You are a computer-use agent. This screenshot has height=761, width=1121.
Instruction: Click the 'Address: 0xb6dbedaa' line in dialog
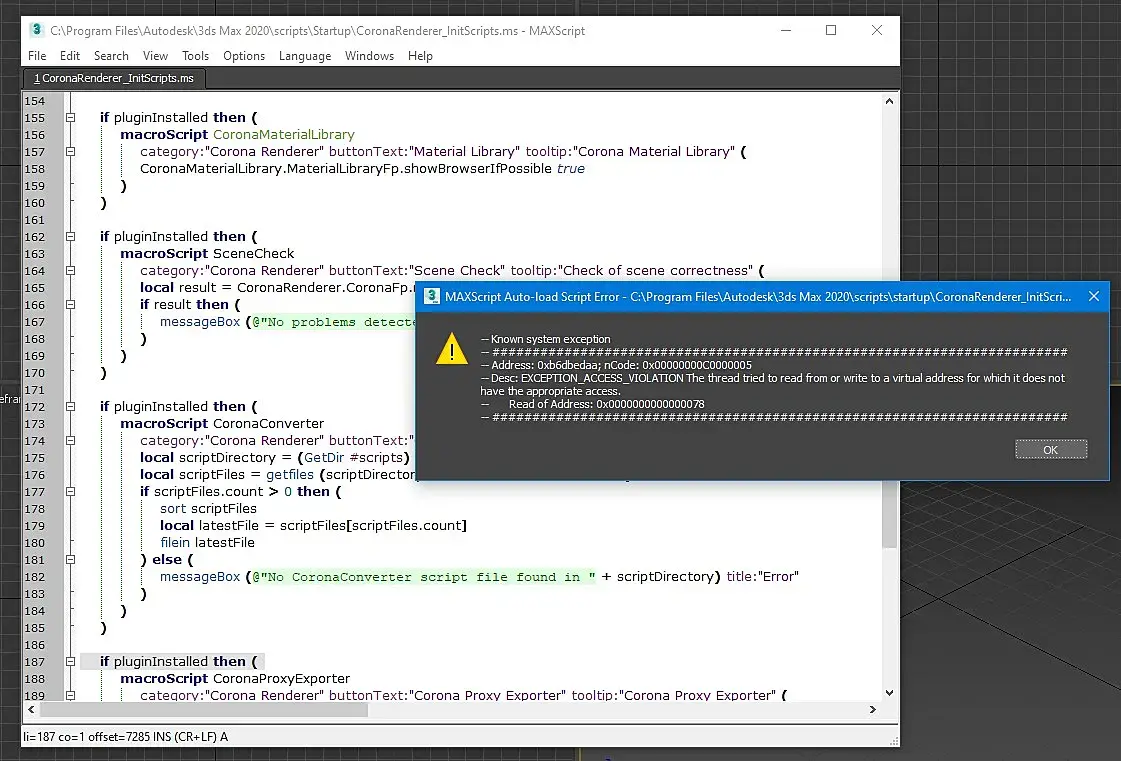pyautogui.click(x=616, y=365)
